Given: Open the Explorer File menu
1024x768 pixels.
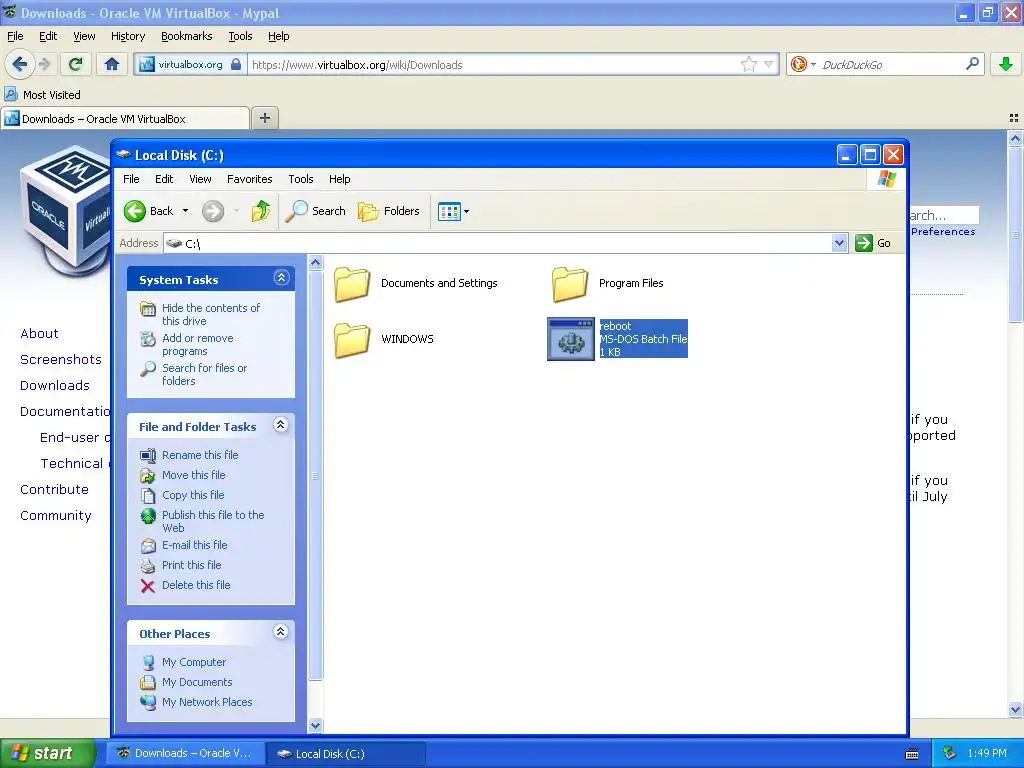Looking at the screenshot, I should coord(131,179).
